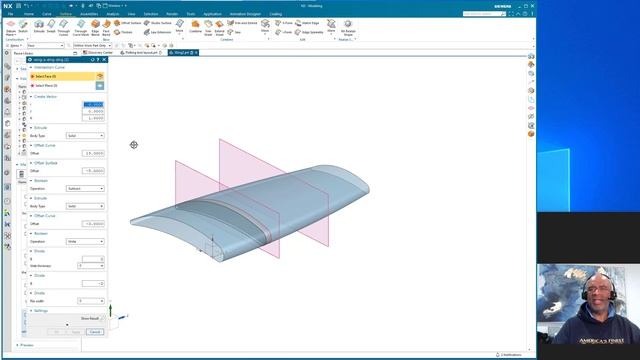
Task: Select the Extend Sheet tool
Action: pyautogui.click(x=220, y=28)
